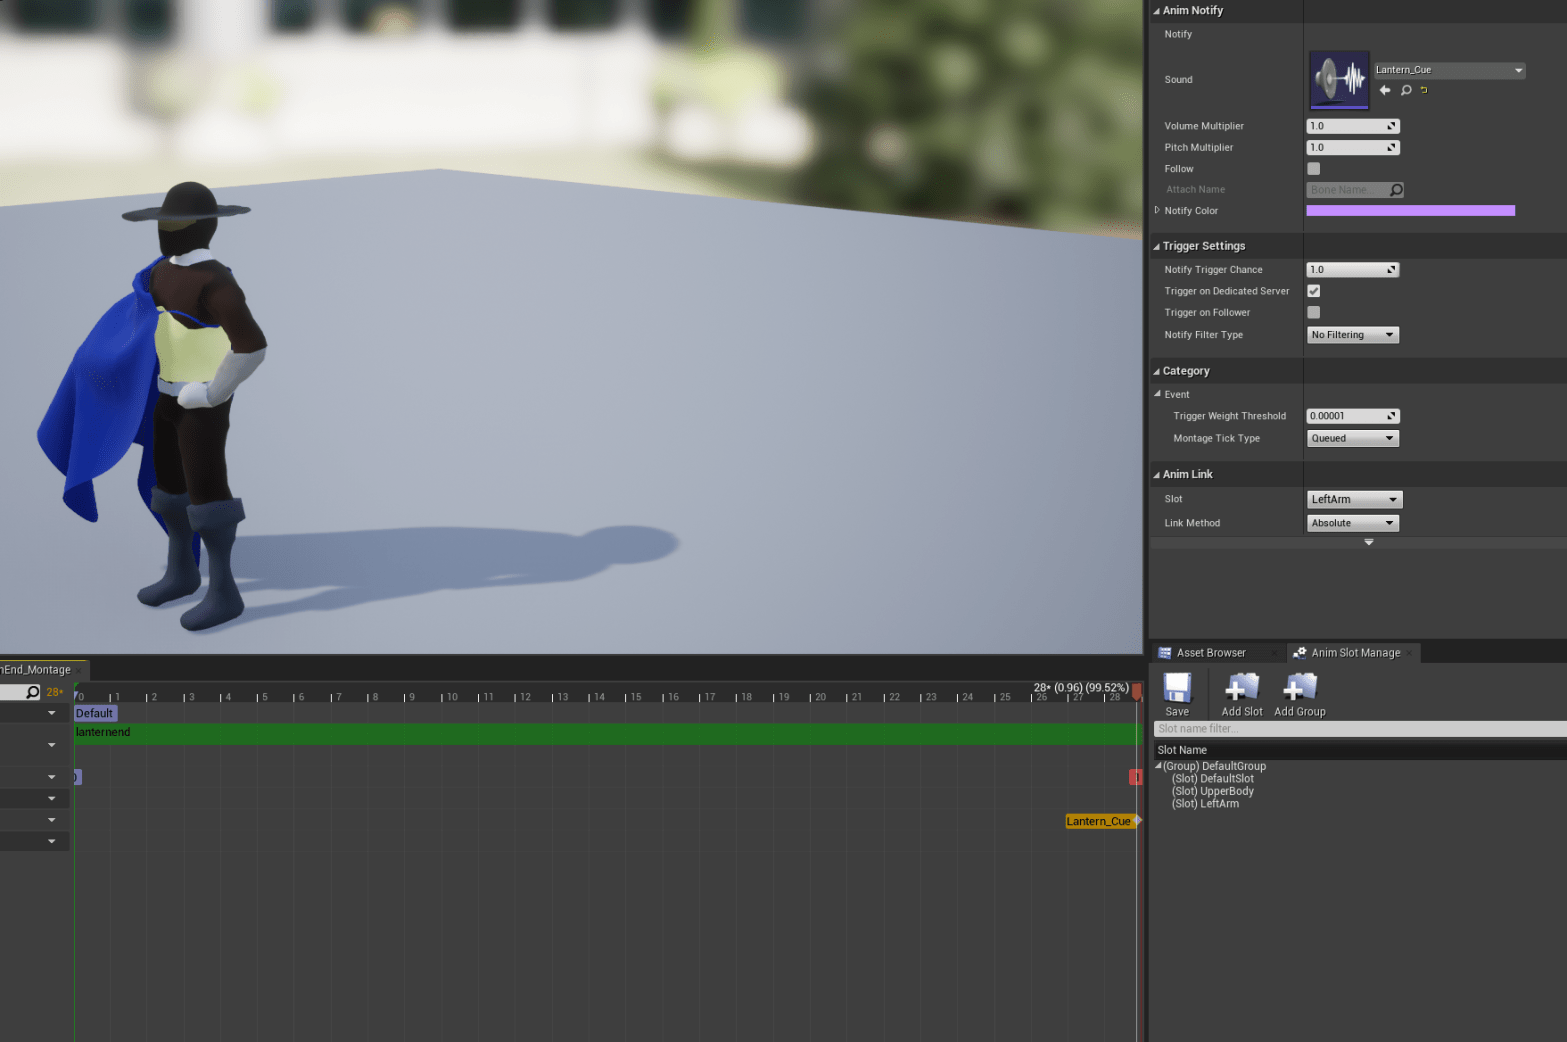The height and width of the screenshot is (1042, 1567).
Task: Select the Lantern_Cue notify on timeline
Action: 1098,821
